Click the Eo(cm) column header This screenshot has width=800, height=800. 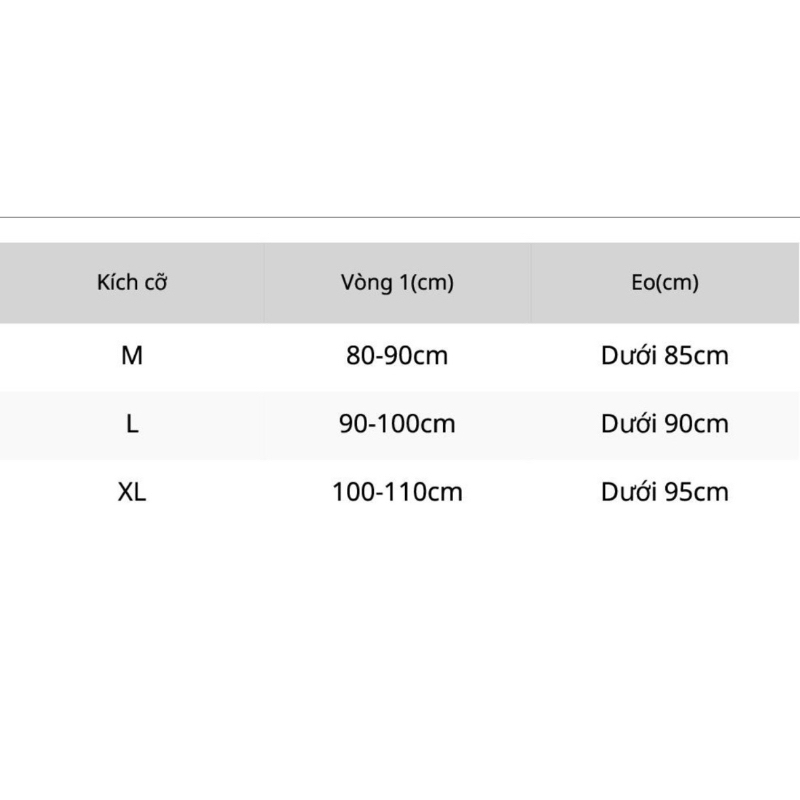[x=665, y=283]
